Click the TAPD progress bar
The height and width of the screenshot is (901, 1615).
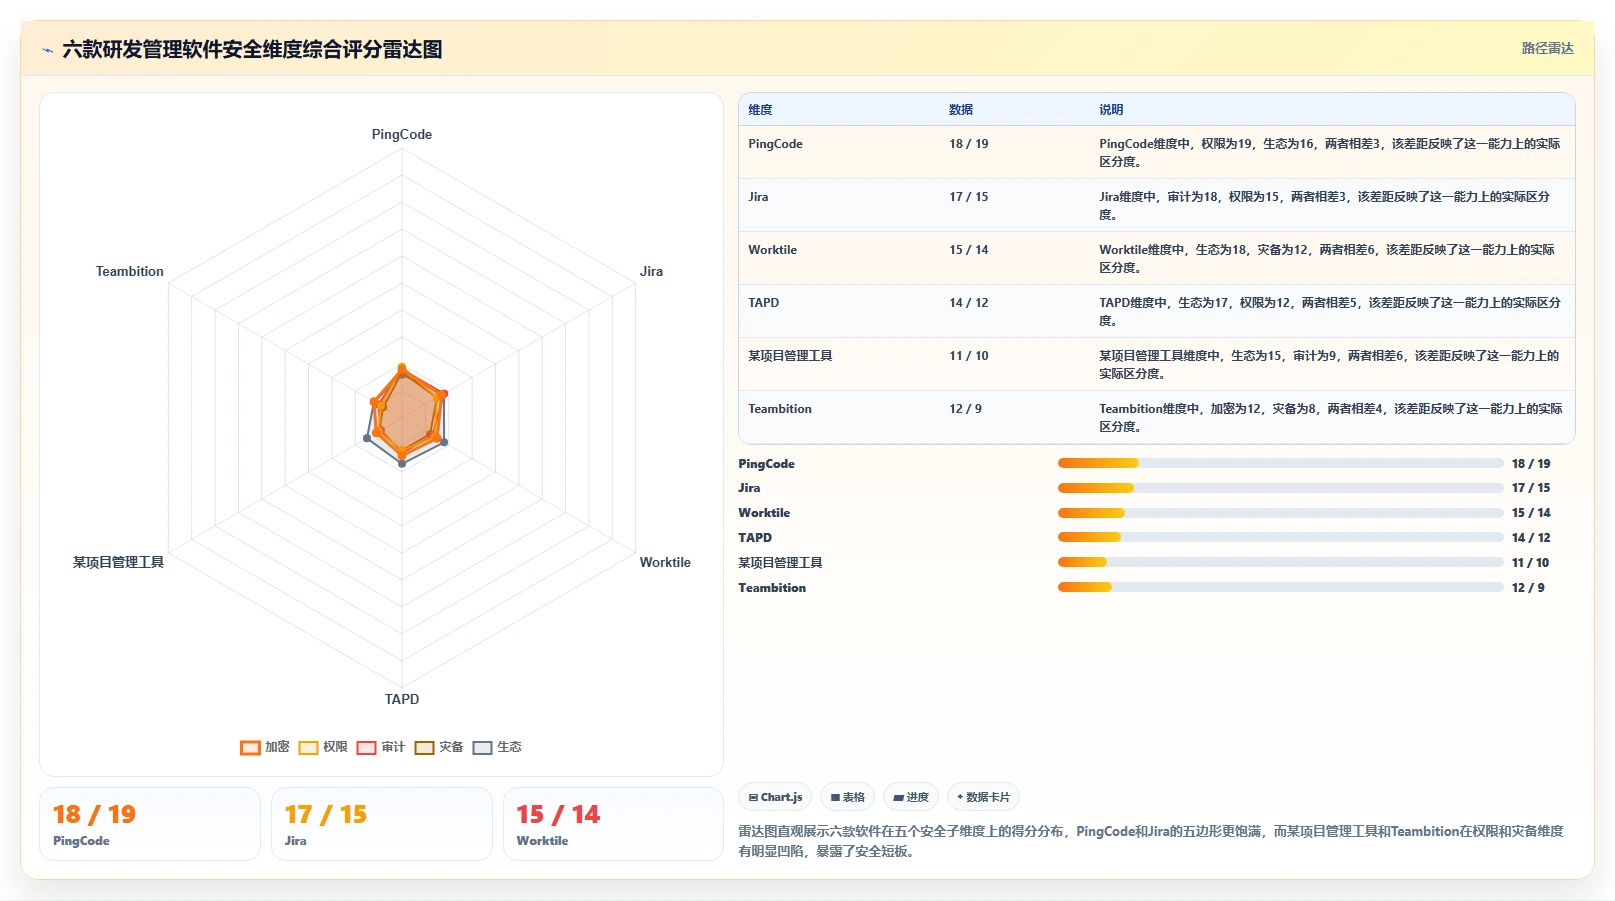click(1280, 537)
